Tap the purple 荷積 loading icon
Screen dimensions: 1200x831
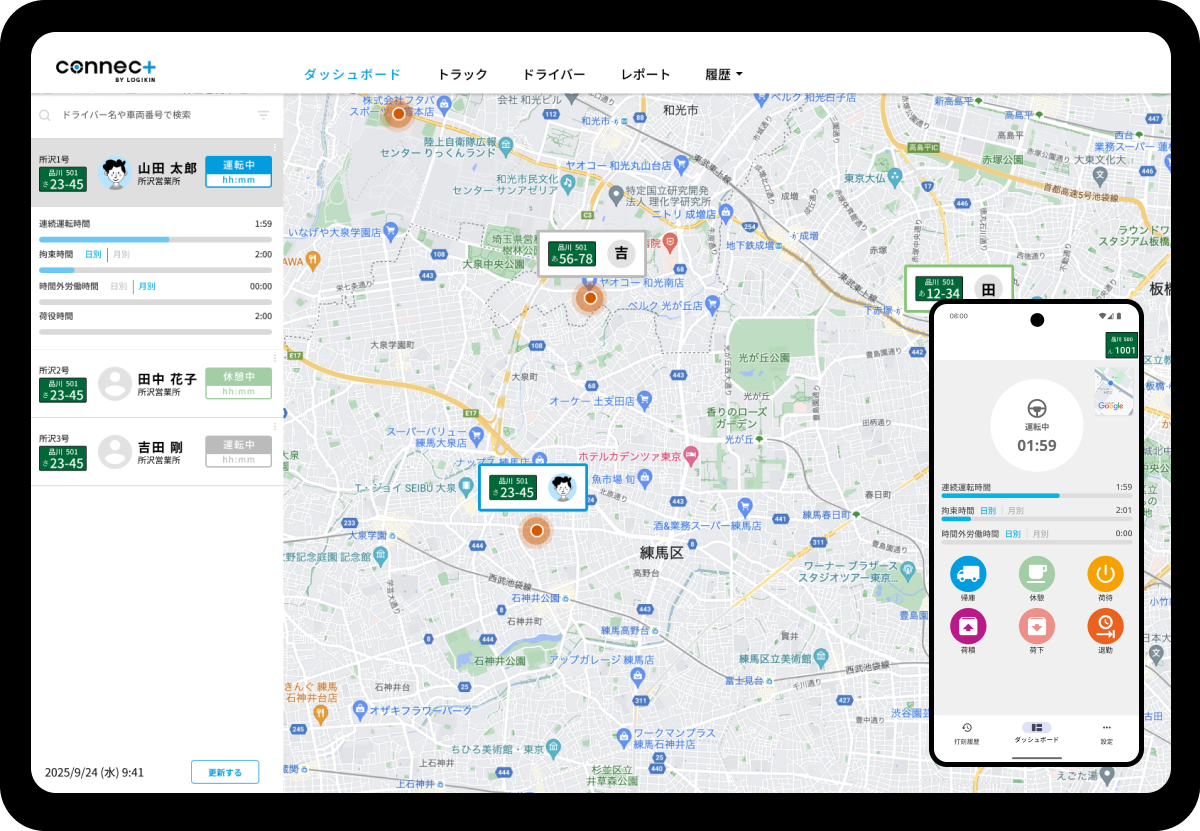coord(967,626)
